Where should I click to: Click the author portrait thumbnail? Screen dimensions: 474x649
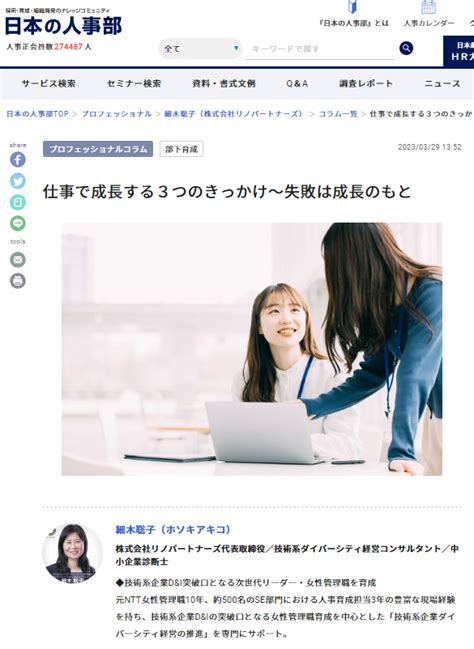tap(72, 553)
